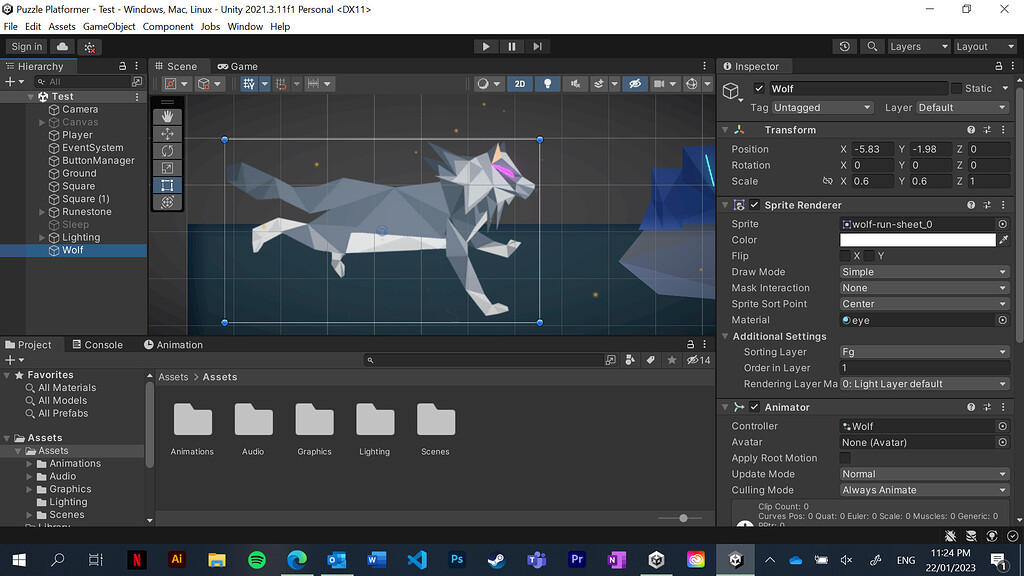This screenshot has height=576, width=1024.
Task: Toggle scene lighting with the lightbulb icon
Action: [548, 84]
